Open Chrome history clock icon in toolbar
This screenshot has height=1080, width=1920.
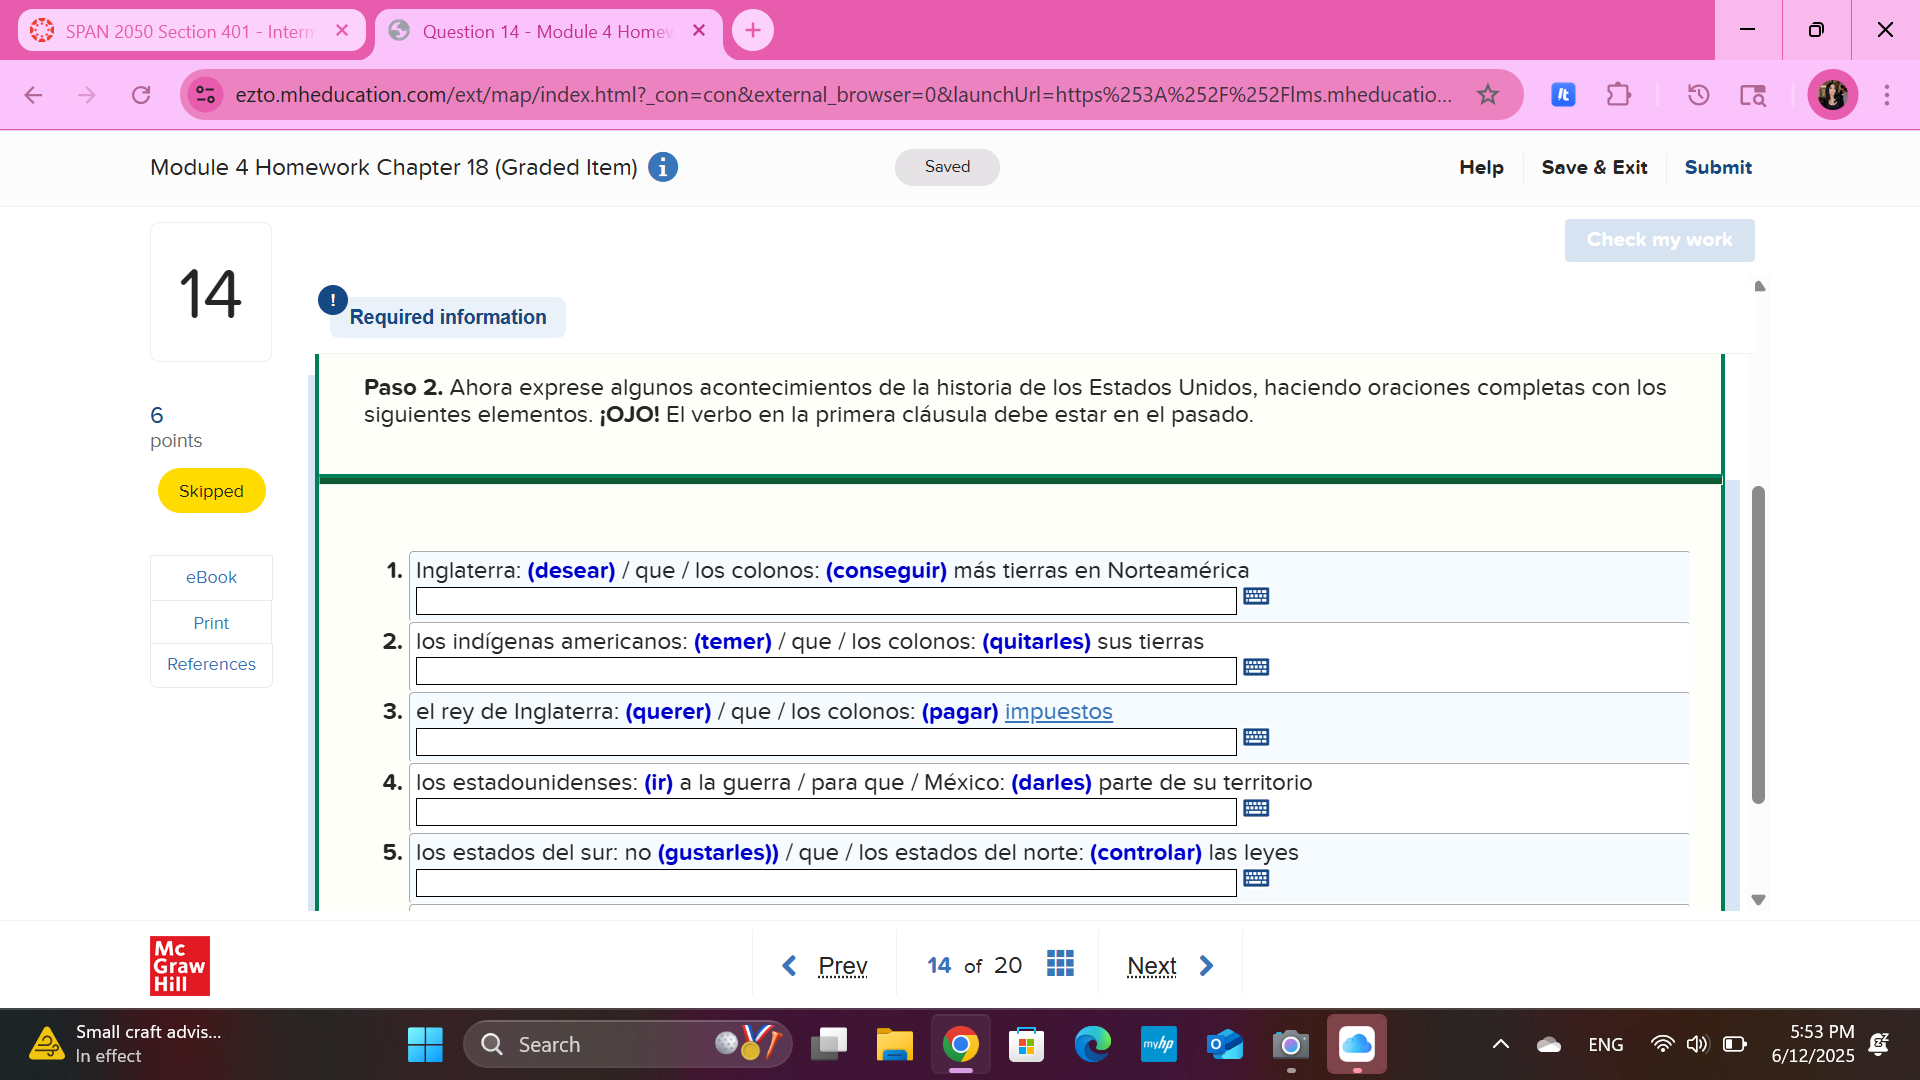coord(1698,95)
